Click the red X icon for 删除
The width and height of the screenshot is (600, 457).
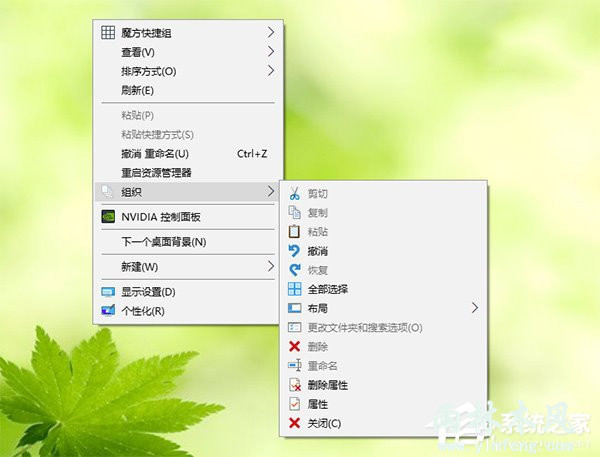[294, 346]
